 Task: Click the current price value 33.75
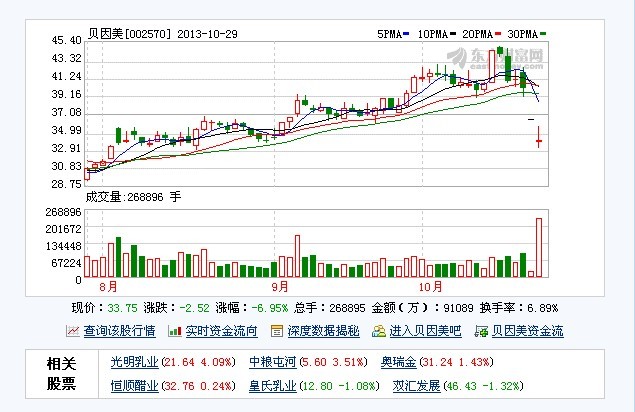[123, 308]
